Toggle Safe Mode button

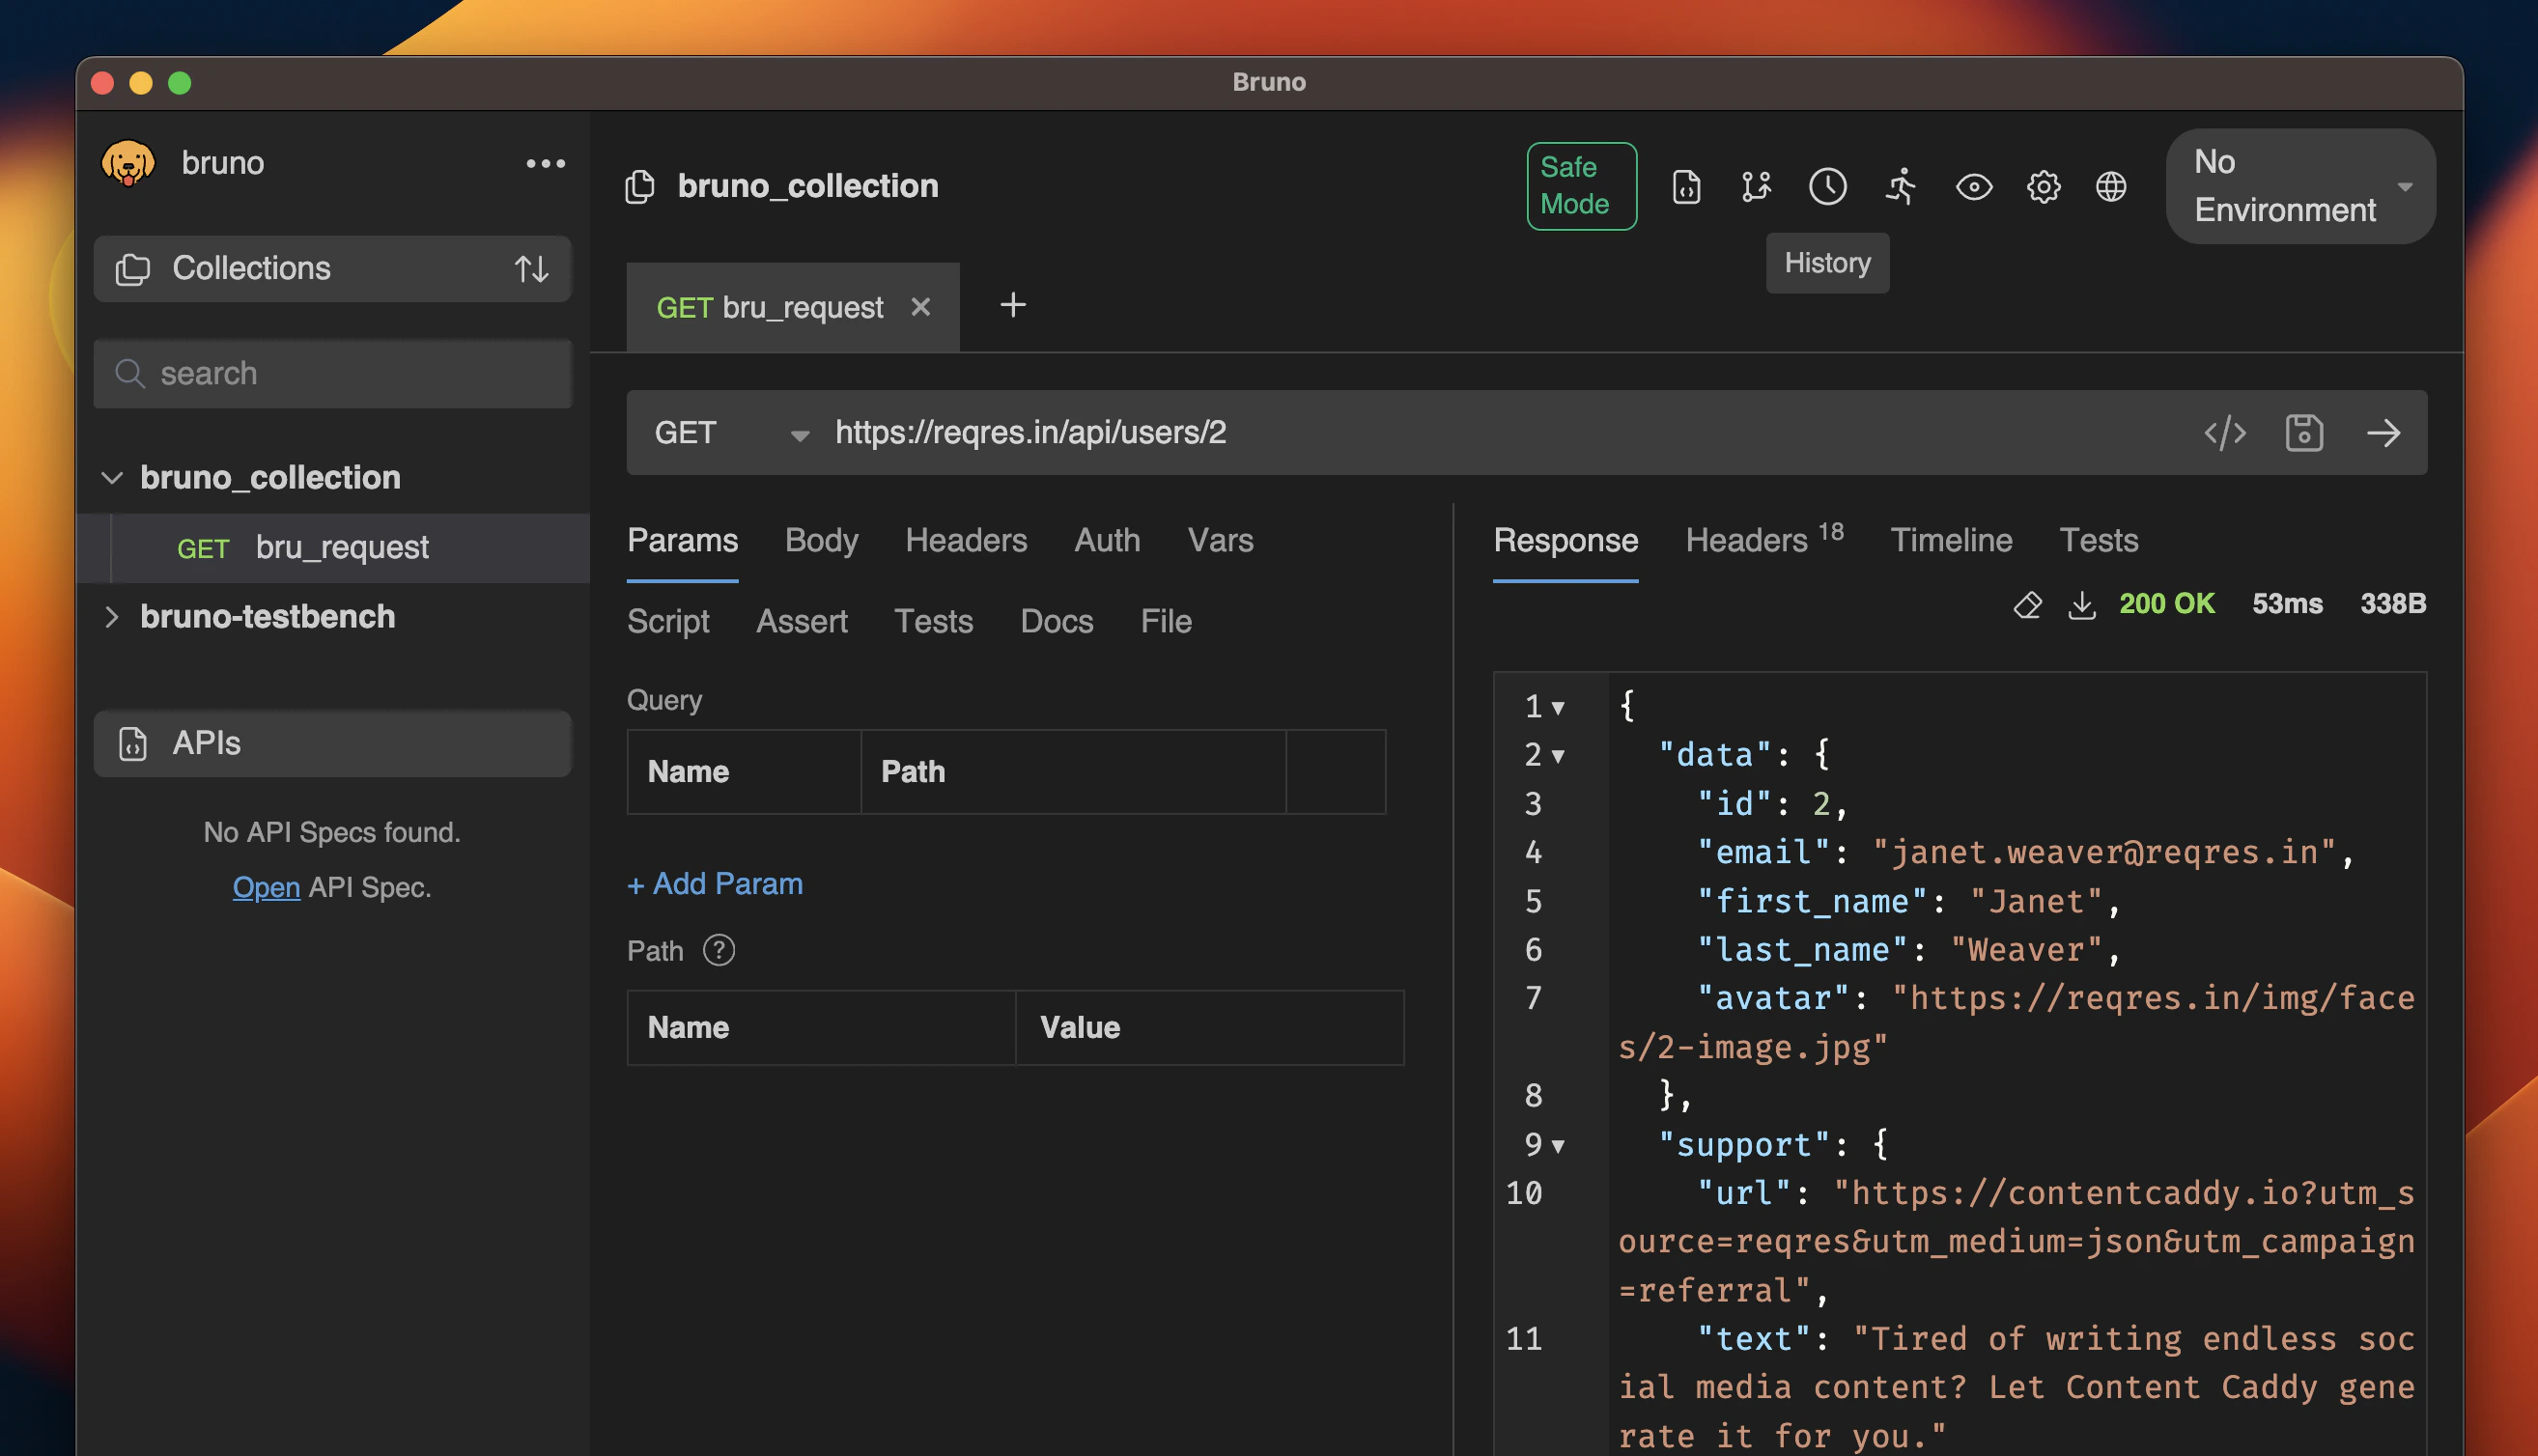[1580, 186]
